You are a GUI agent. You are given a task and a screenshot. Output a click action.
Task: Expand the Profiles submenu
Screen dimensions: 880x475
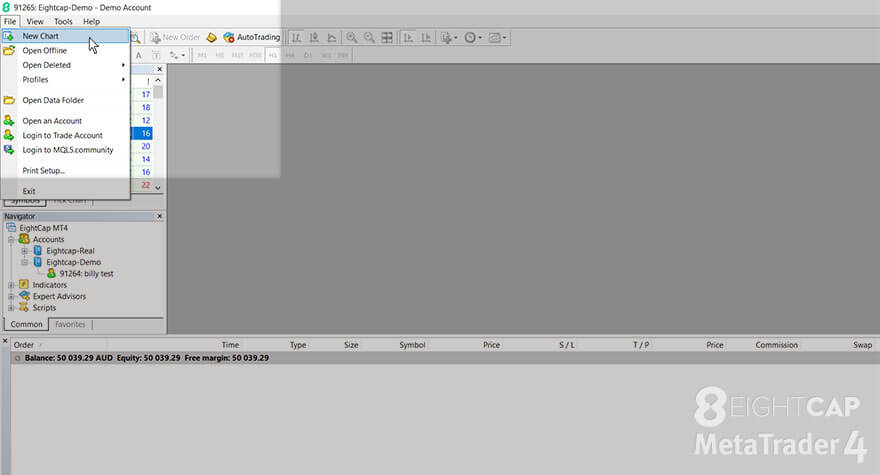coord(66,80)
